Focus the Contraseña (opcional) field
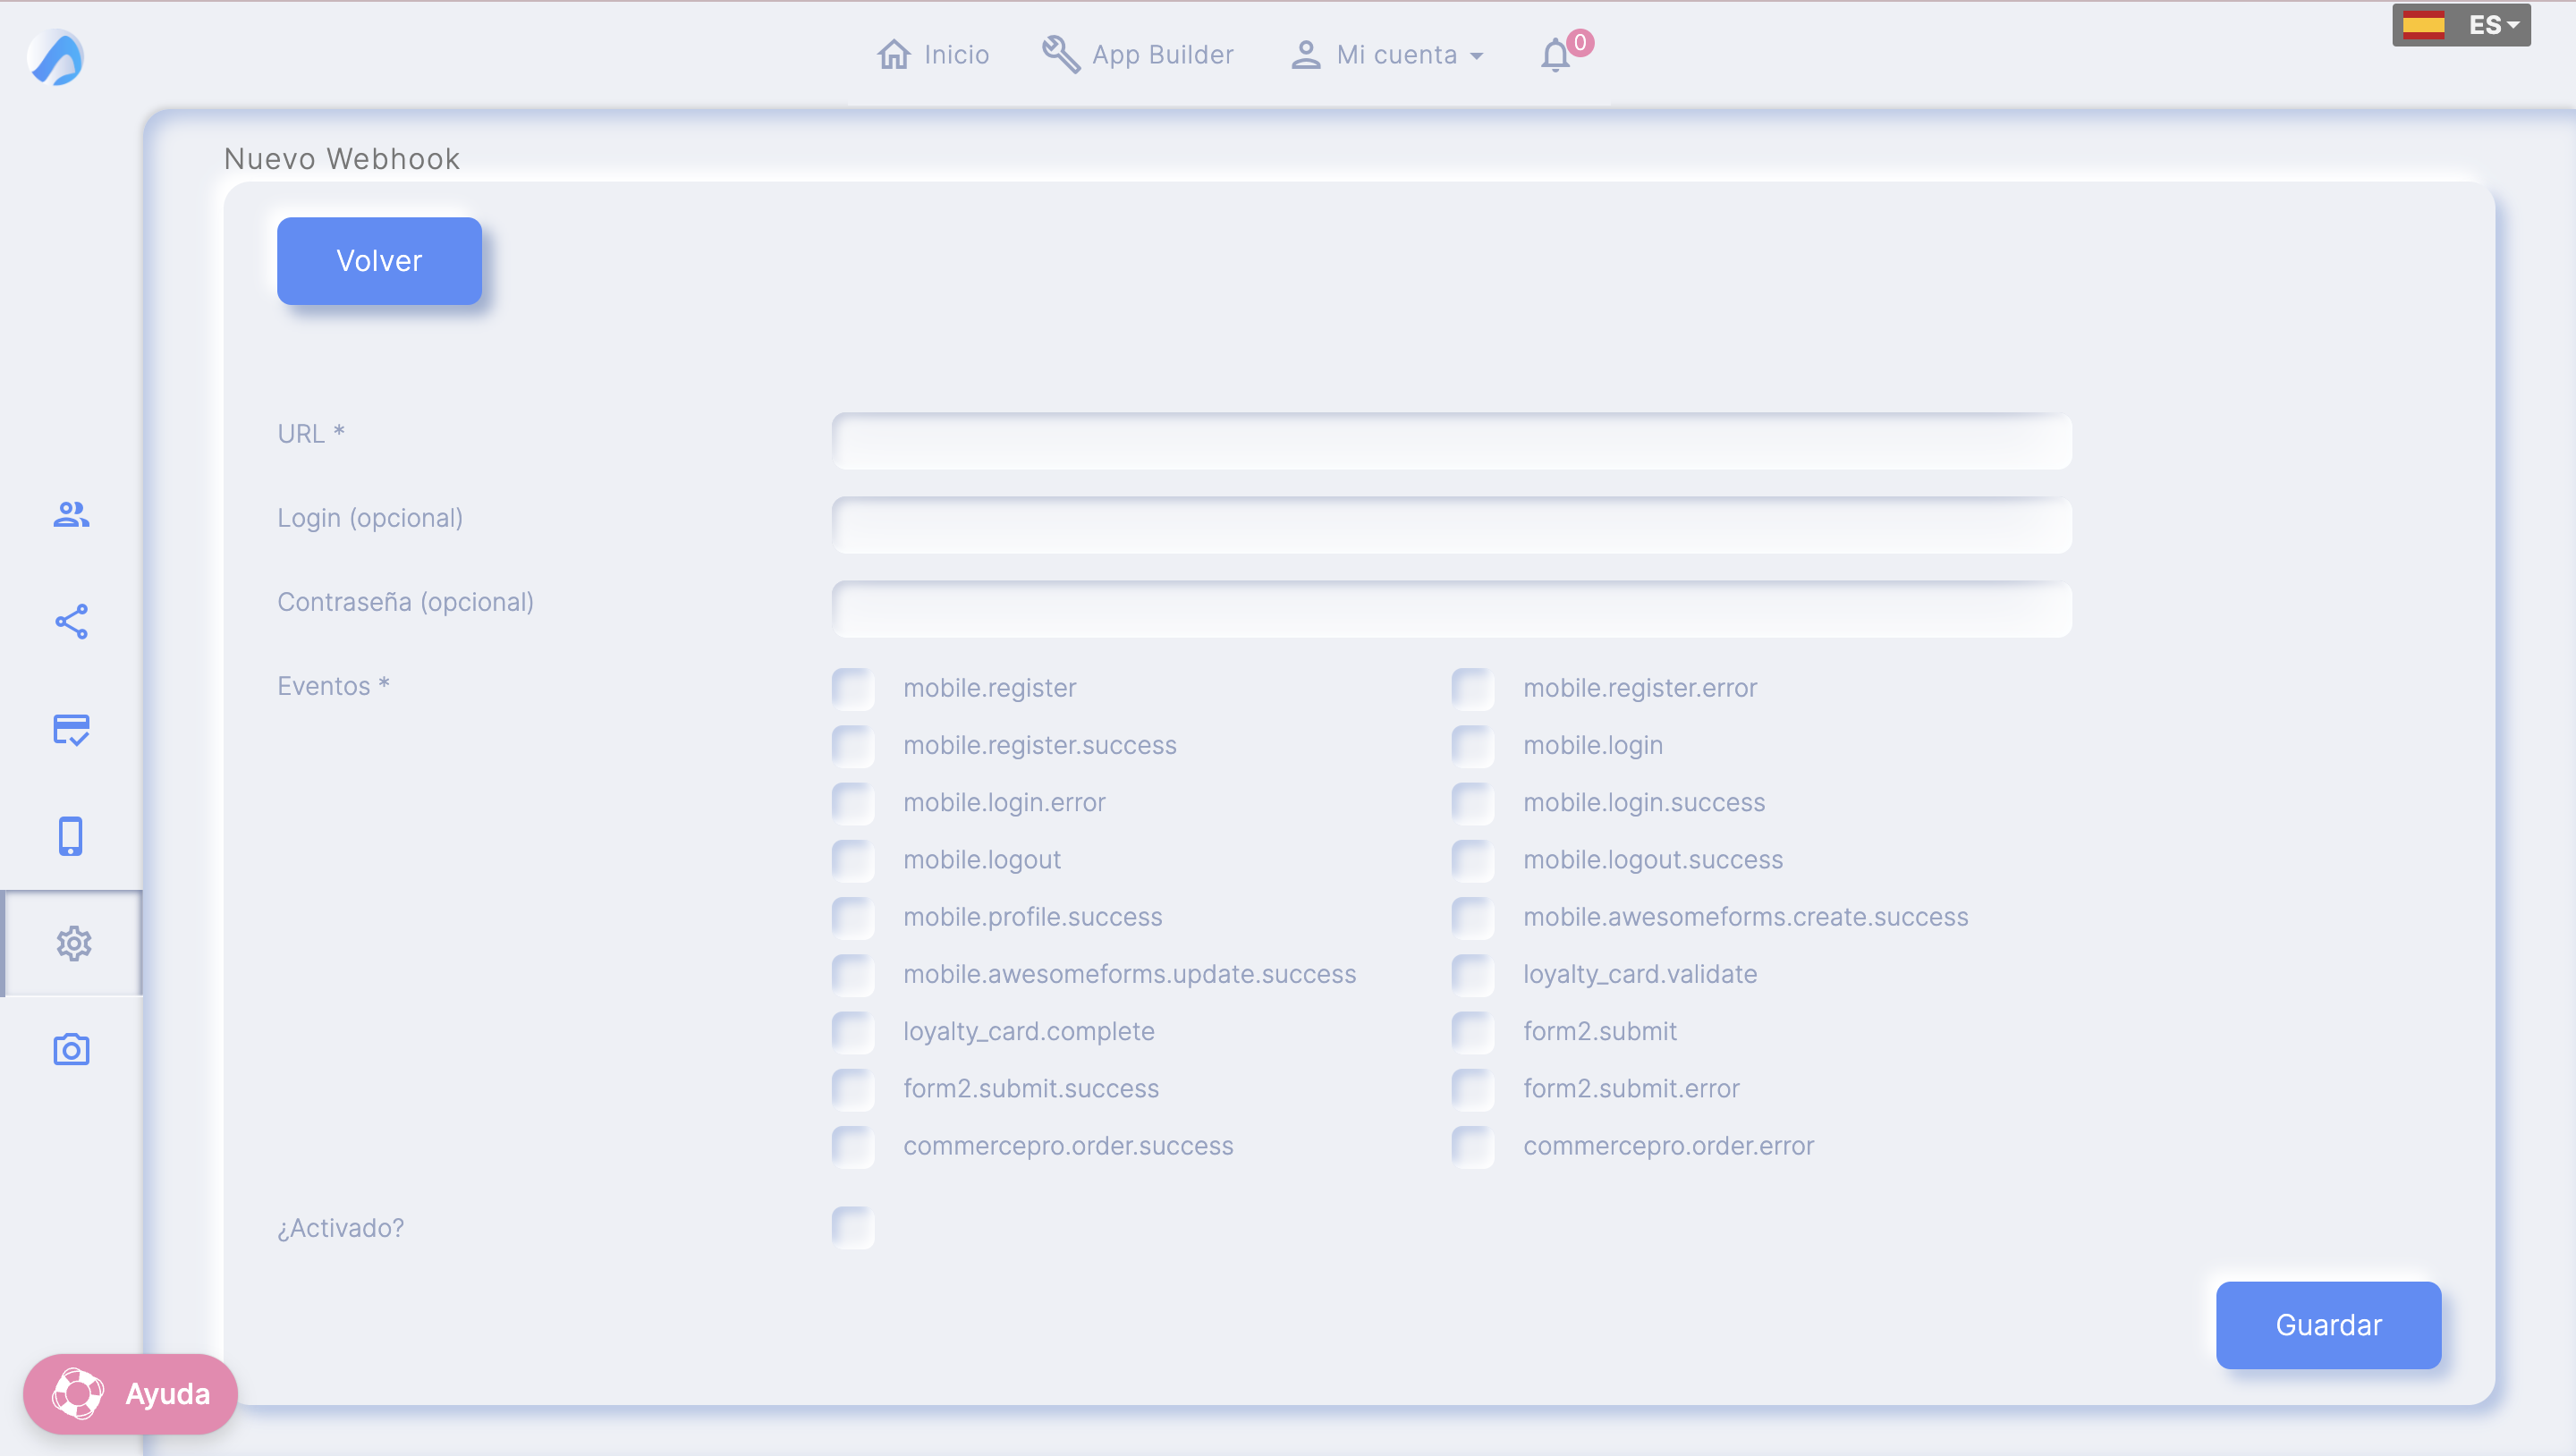 point(1451,609)
